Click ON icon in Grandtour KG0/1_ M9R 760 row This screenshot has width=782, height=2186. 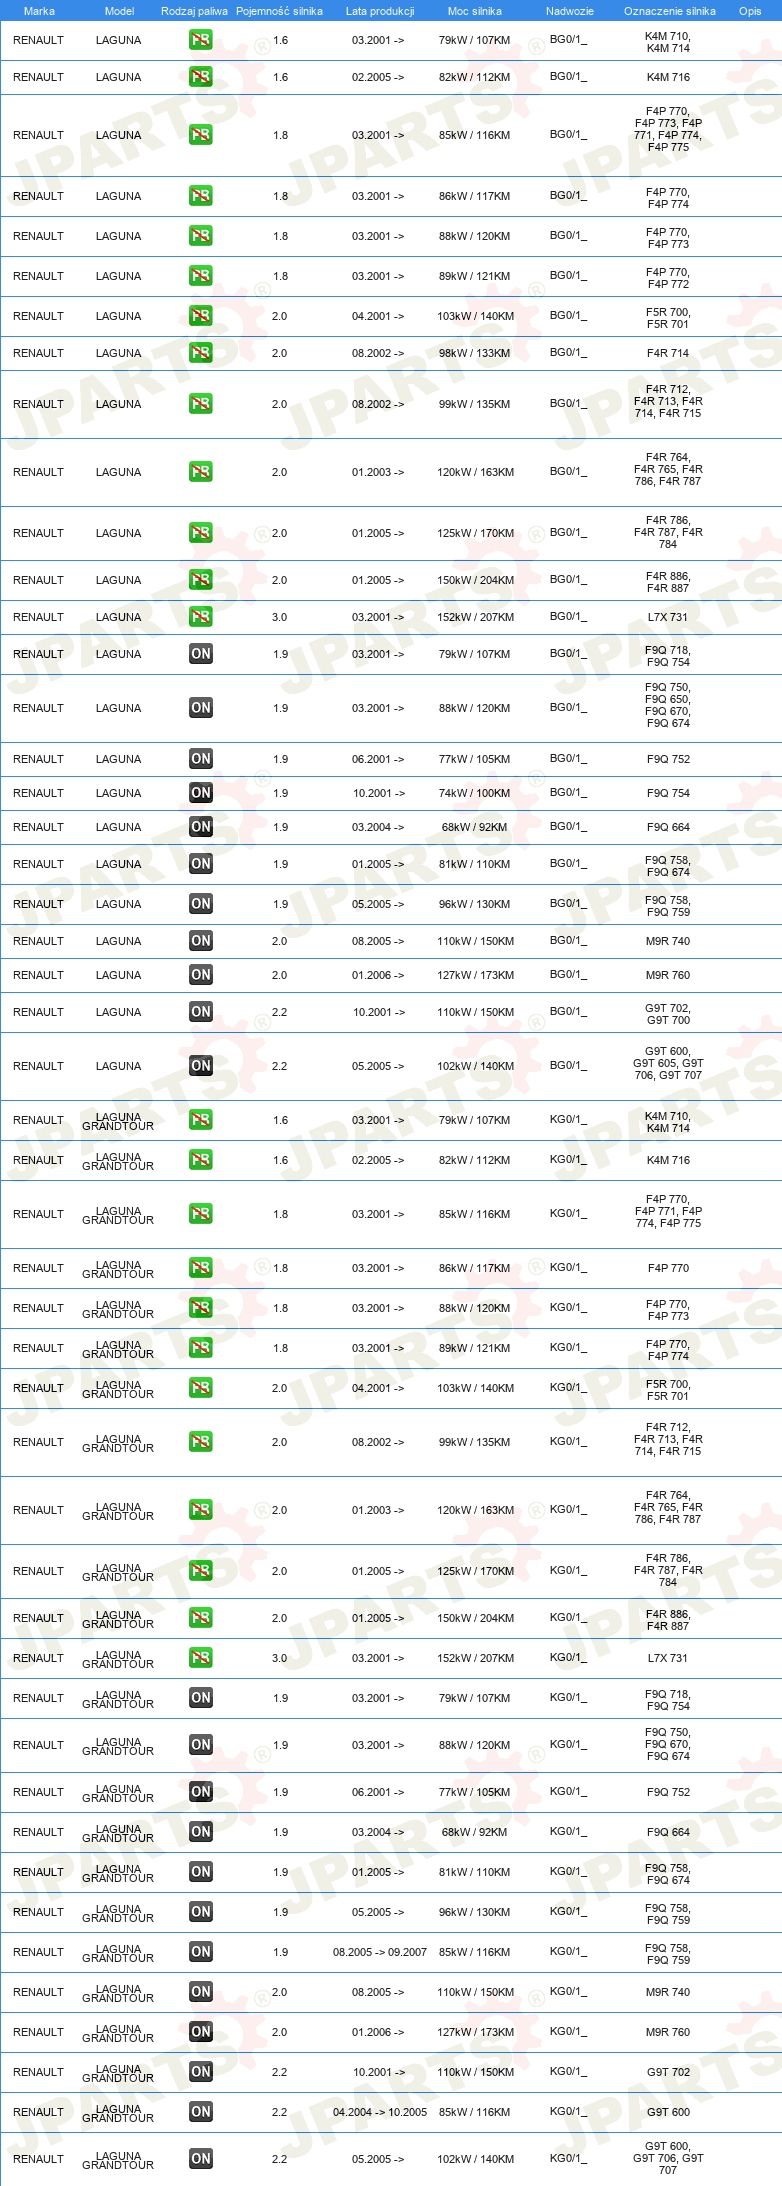click(x=201, y=2032)
